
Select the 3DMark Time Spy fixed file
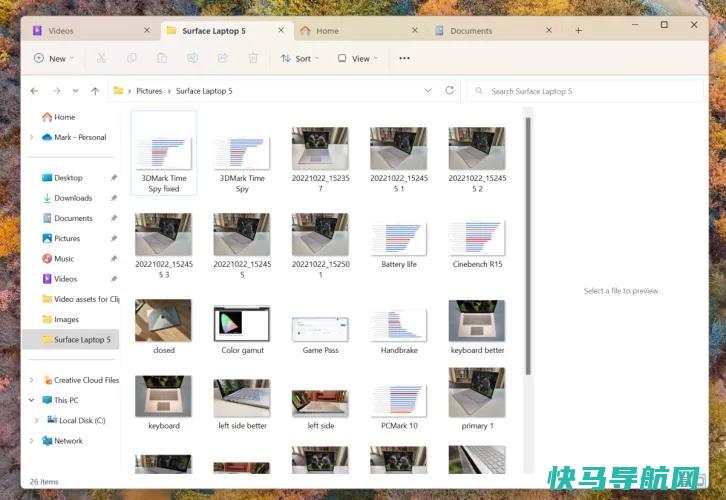(x=164, y=153)
